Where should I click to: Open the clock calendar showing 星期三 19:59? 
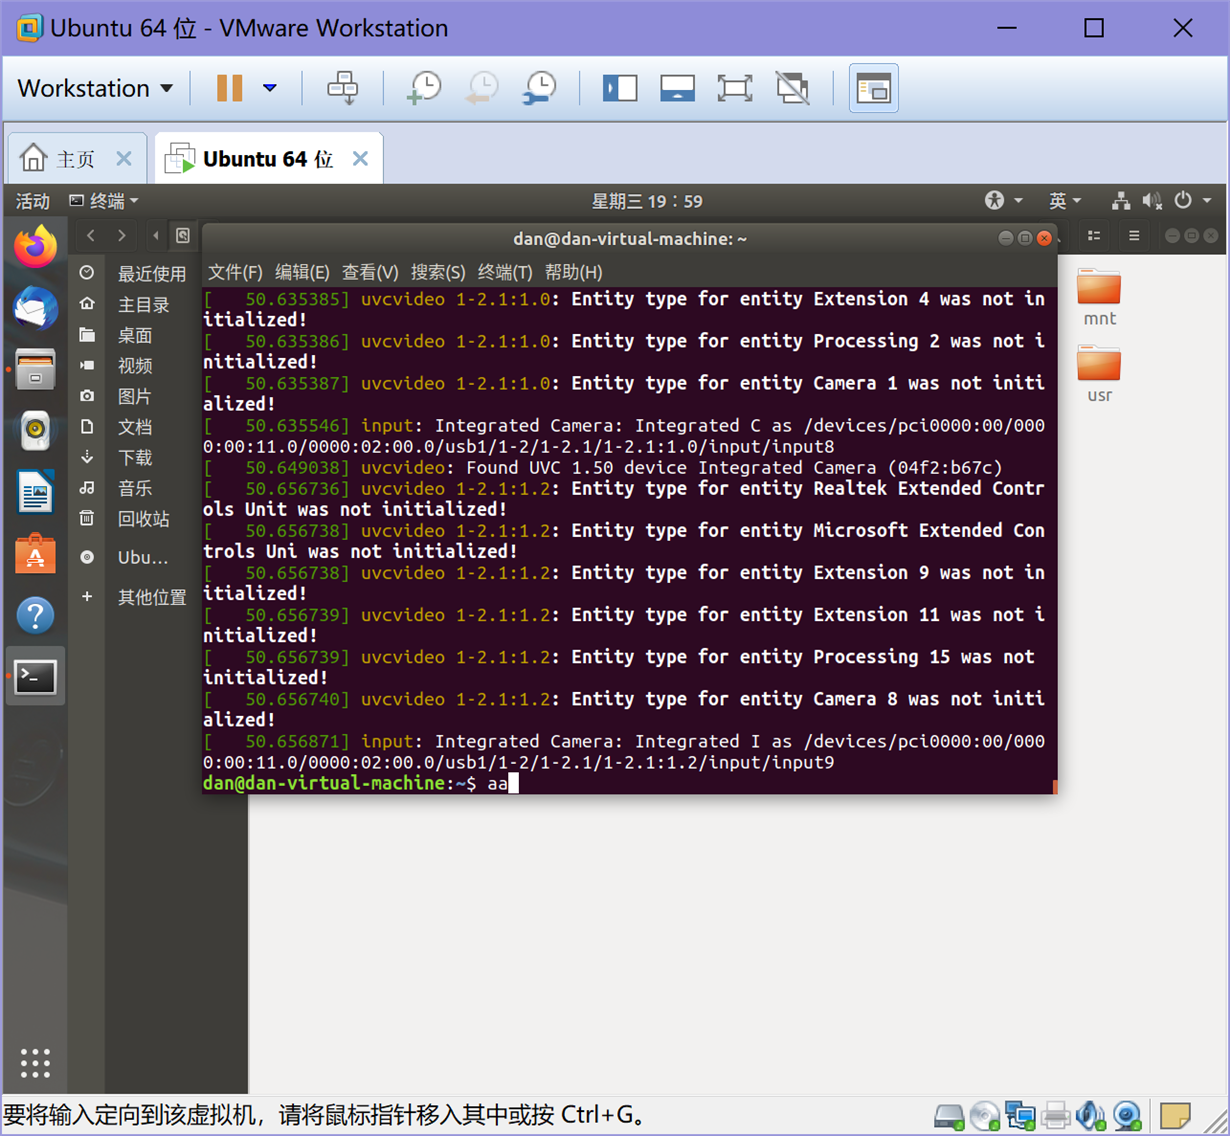(647, 201)
